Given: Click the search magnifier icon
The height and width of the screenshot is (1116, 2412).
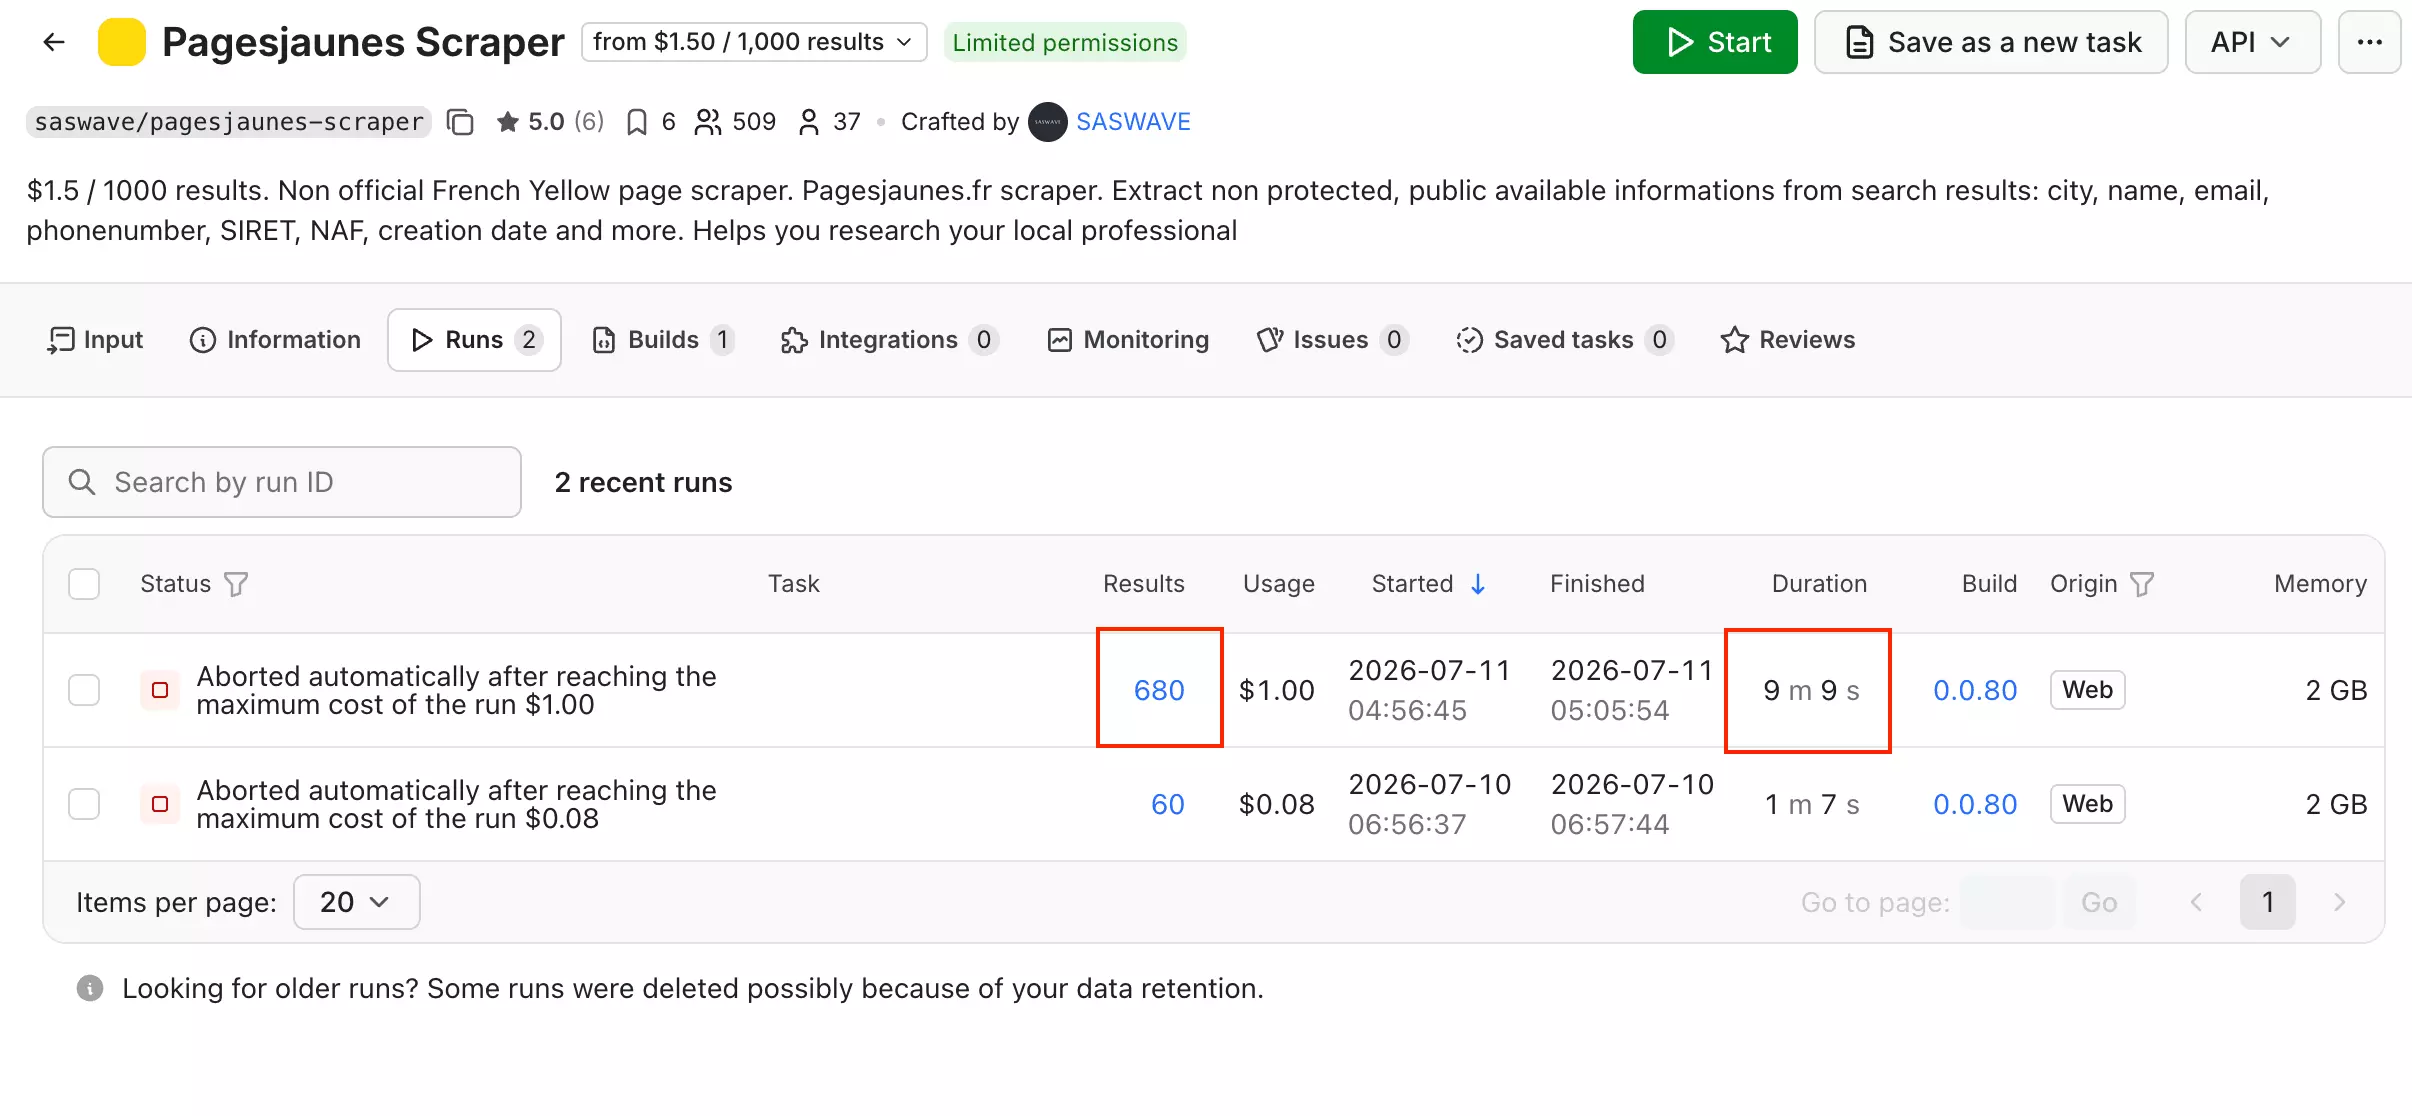Looking at the screenshot, I should pyautogui.click(x=82, y=482).
